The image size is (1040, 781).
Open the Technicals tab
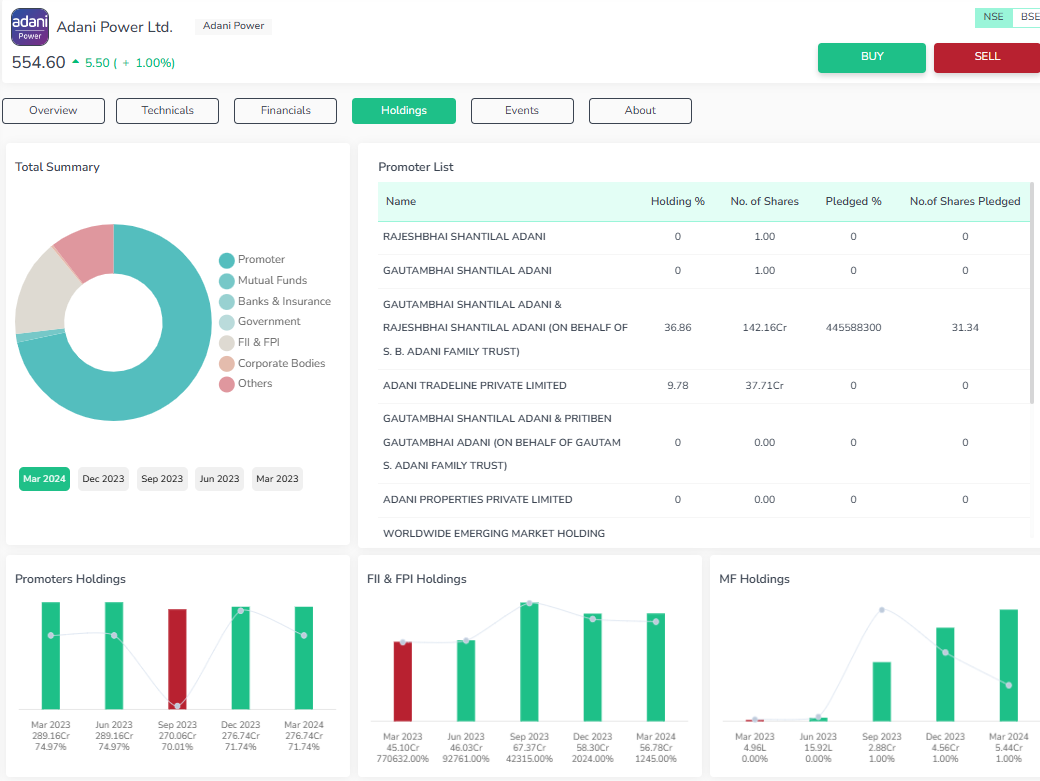point(167,111)
